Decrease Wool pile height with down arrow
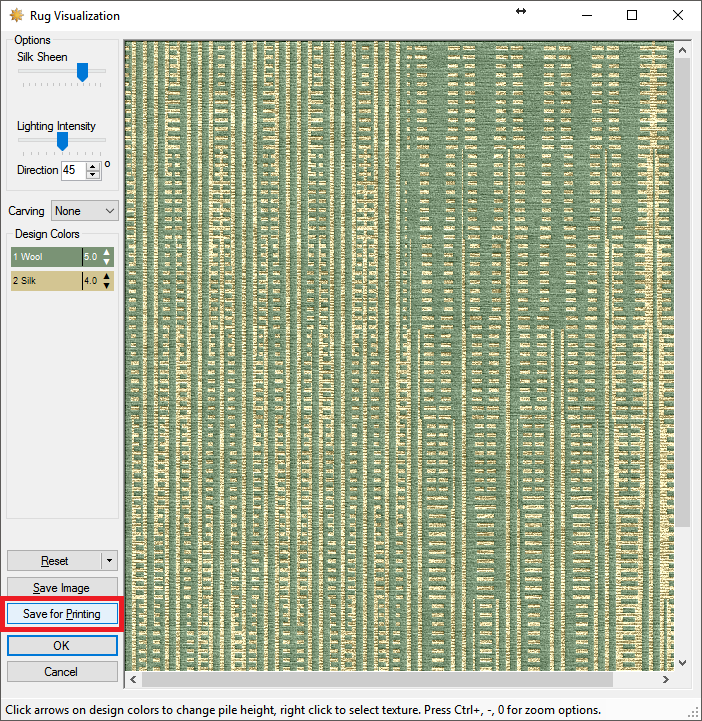 tap(107, 262)
